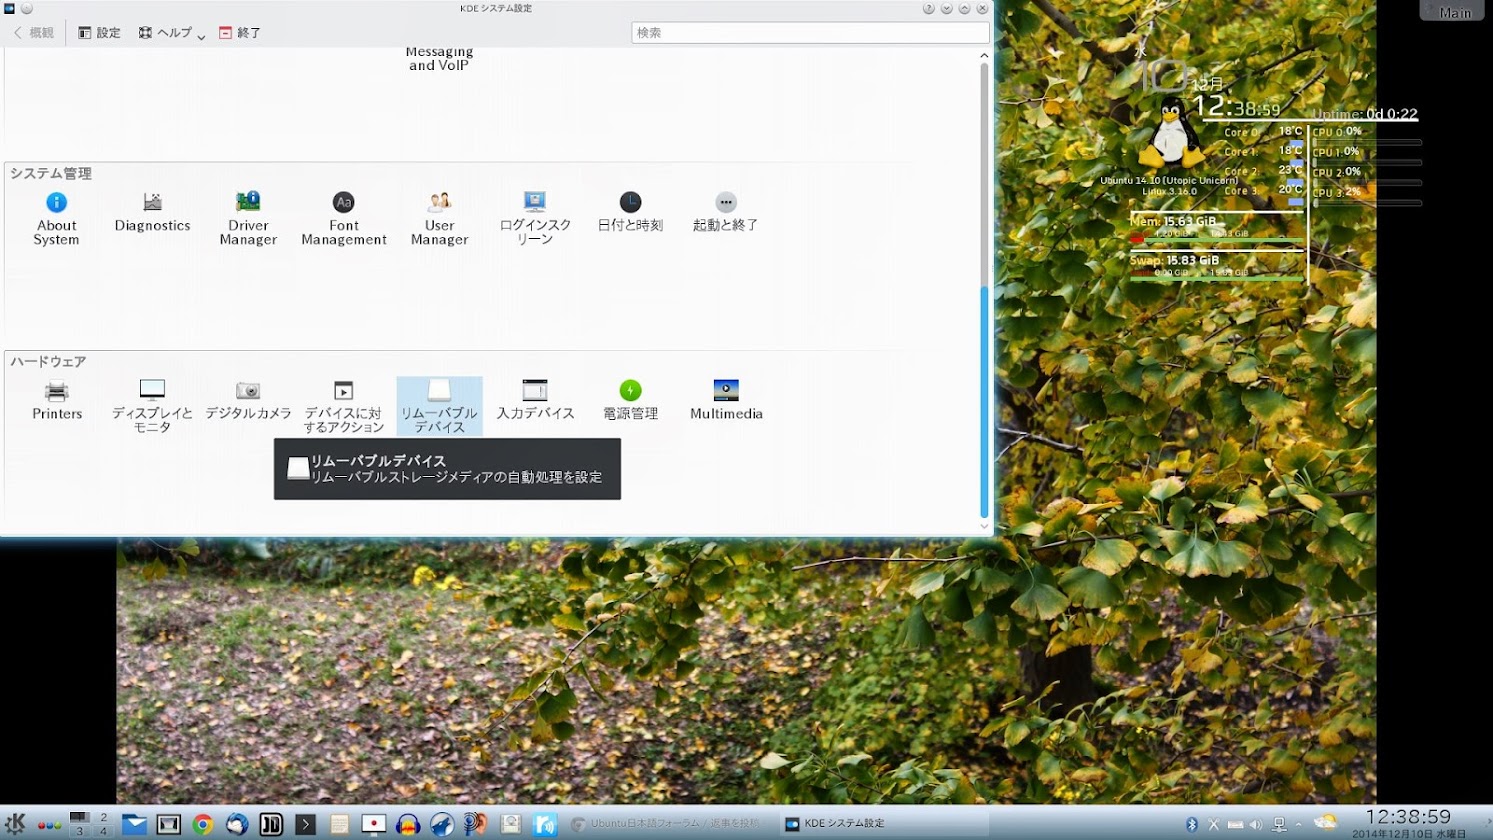
Task: Switch to virtual desktop 4
Action: pyautogui.click(x=103, y=831)
